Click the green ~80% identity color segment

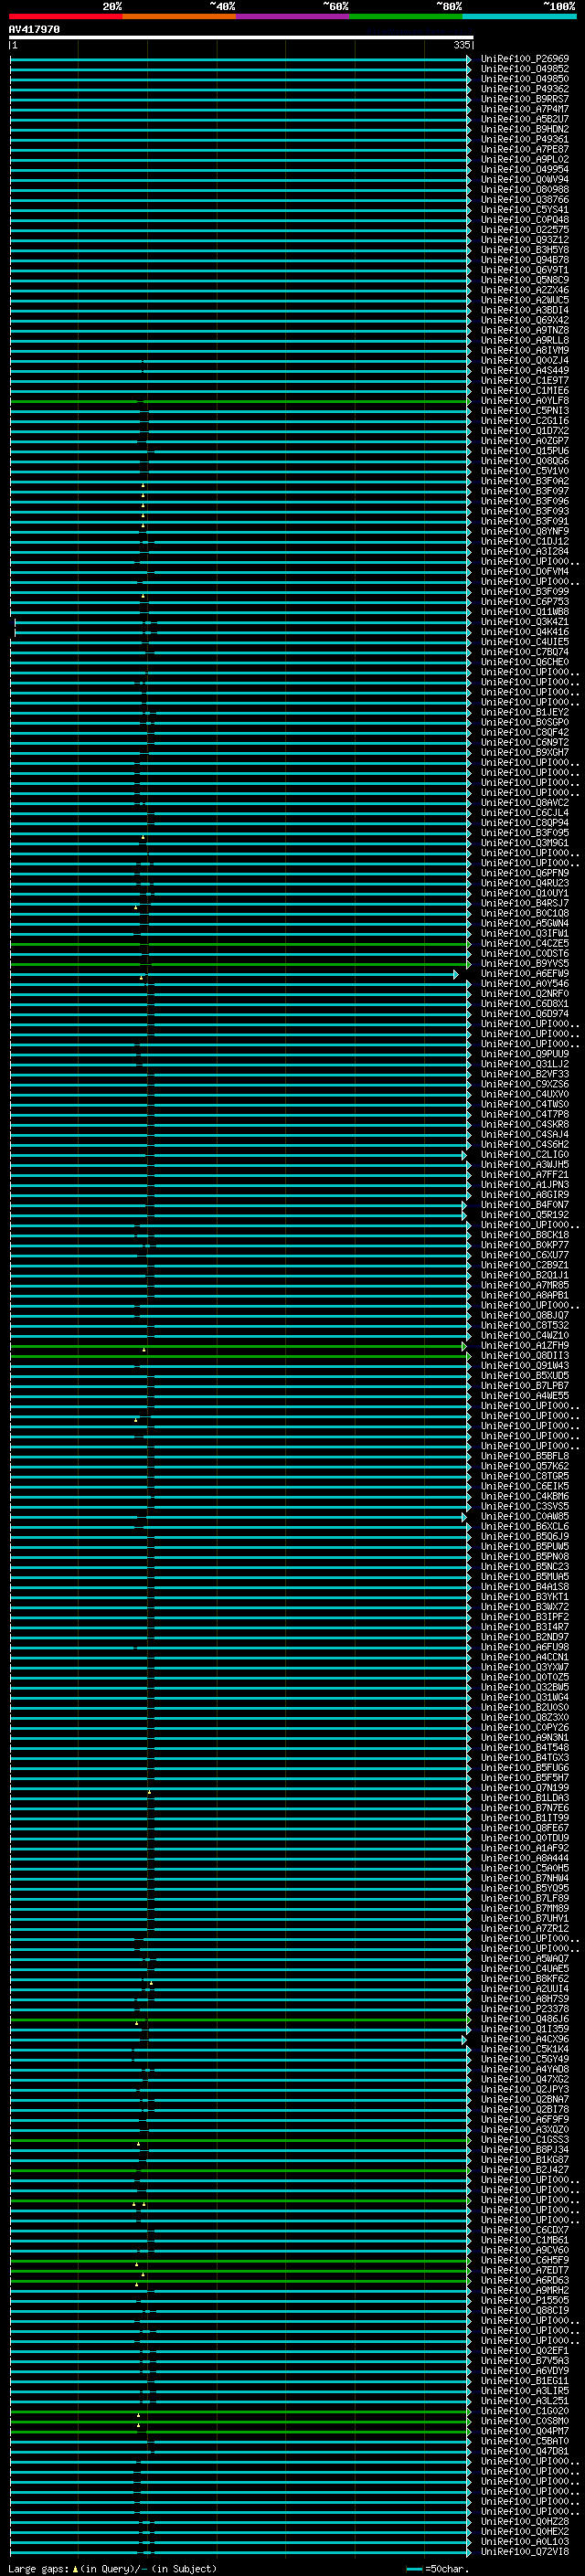pos(406,16)
